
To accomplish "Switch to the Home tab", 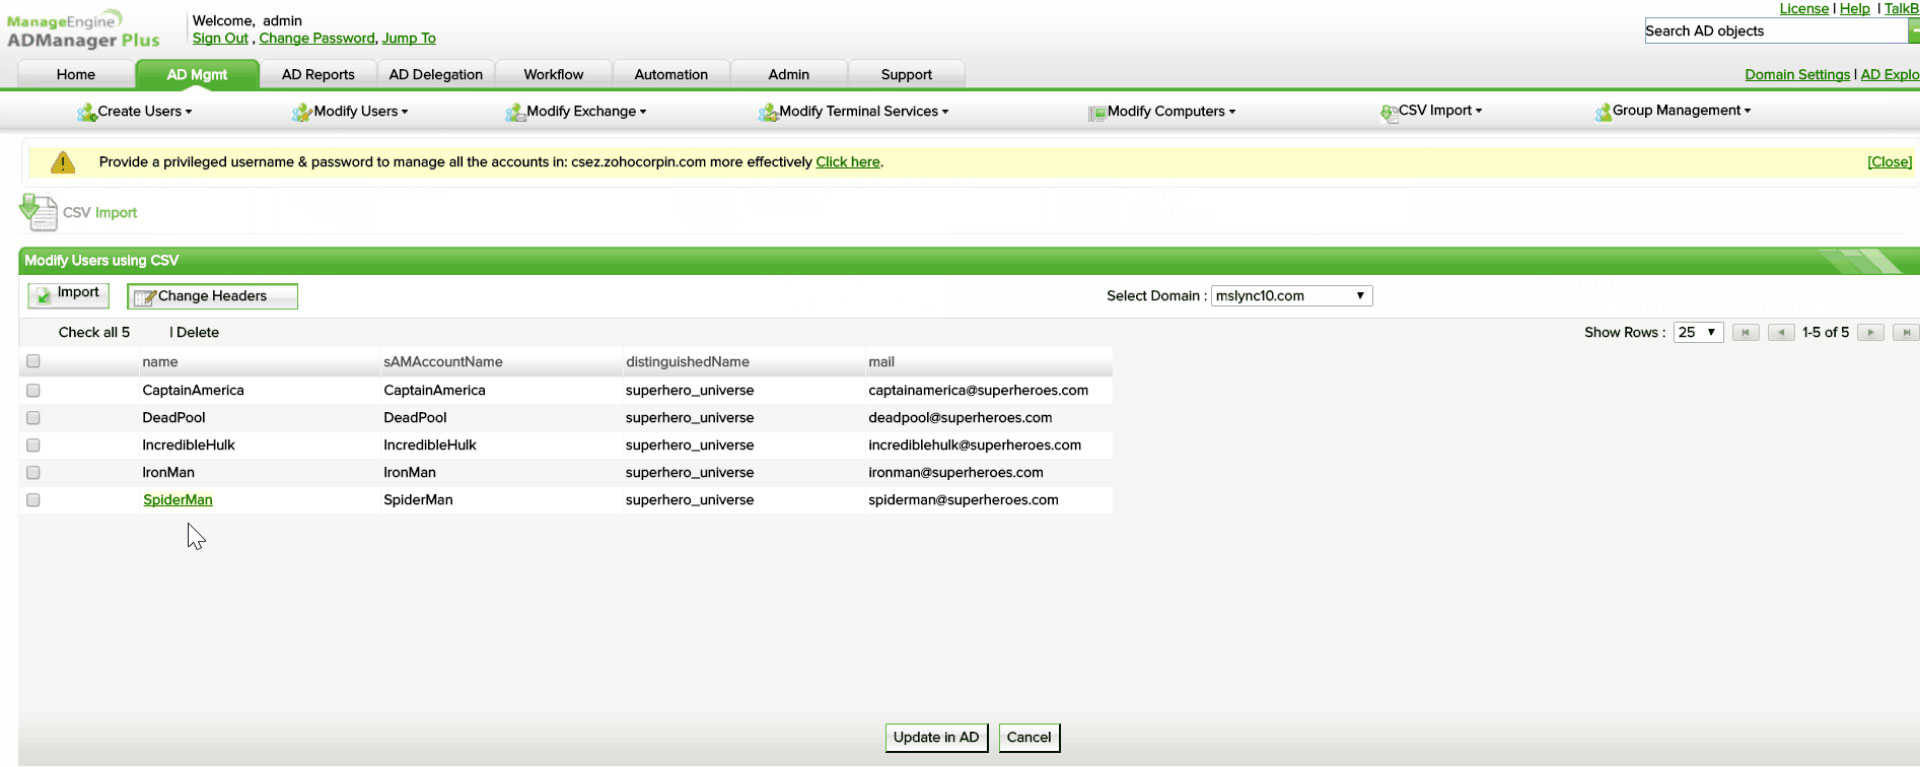I will pyautogui.click(x=76, y=75).
